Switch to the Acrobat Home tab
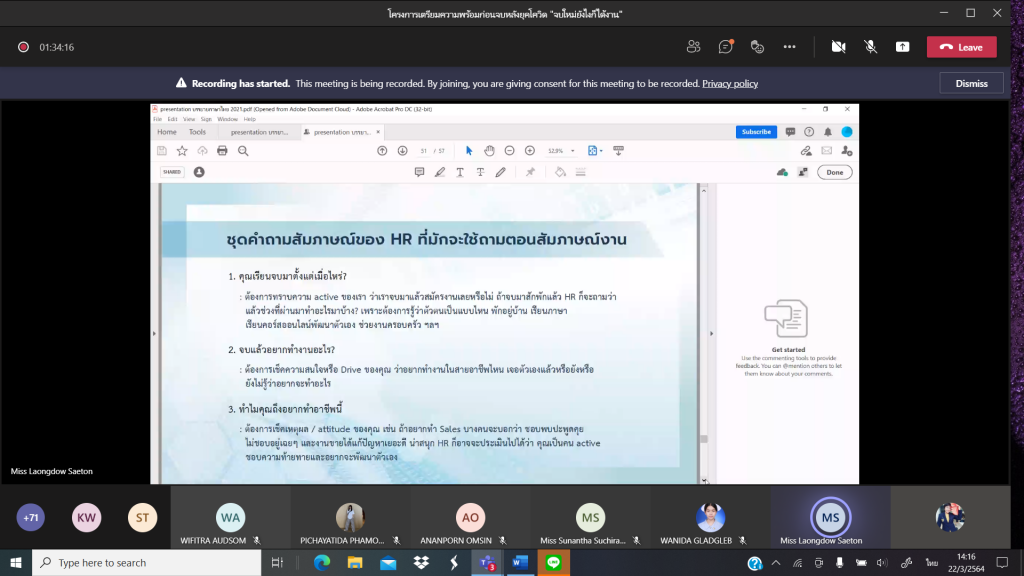 point(167,132)
